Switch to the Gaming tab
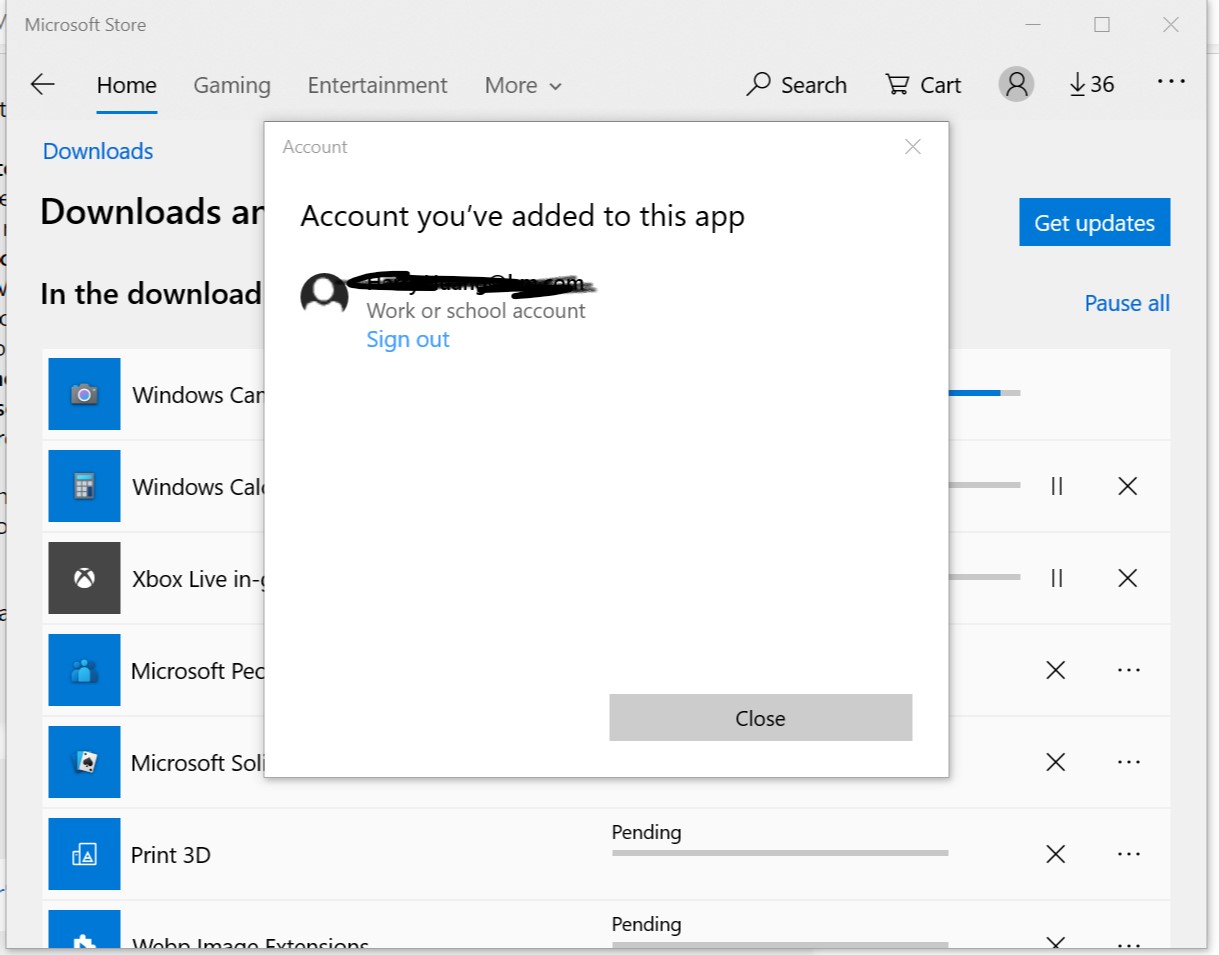 click(232, 85)
